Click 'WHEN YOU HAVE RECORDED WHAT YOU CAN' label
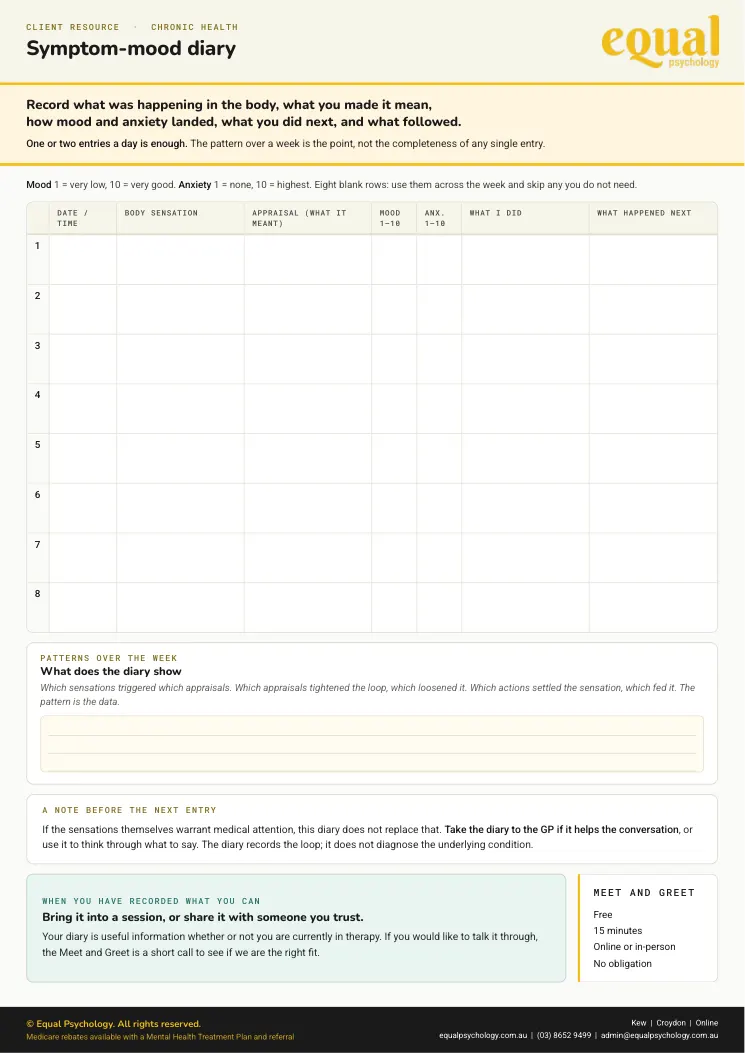The height and width of the screenshot is (1053, 745). (x=150, y=901)
